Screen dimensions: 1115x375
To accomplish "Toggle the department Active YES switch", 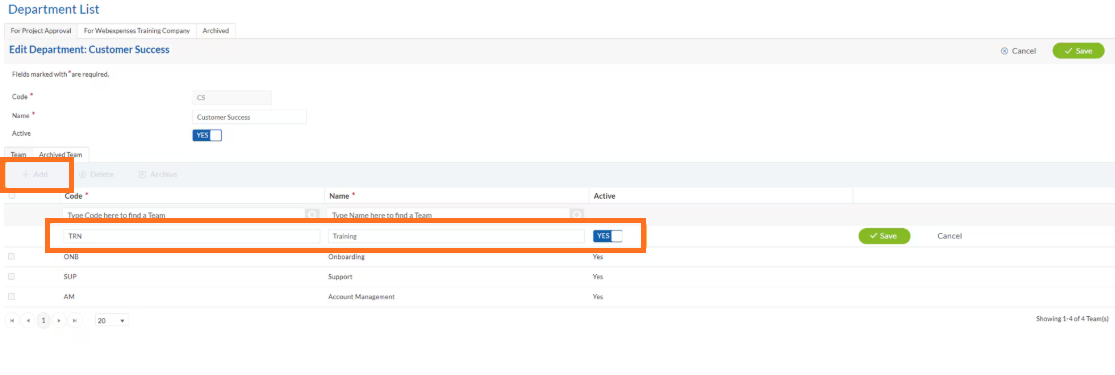I will pos(207,135).
